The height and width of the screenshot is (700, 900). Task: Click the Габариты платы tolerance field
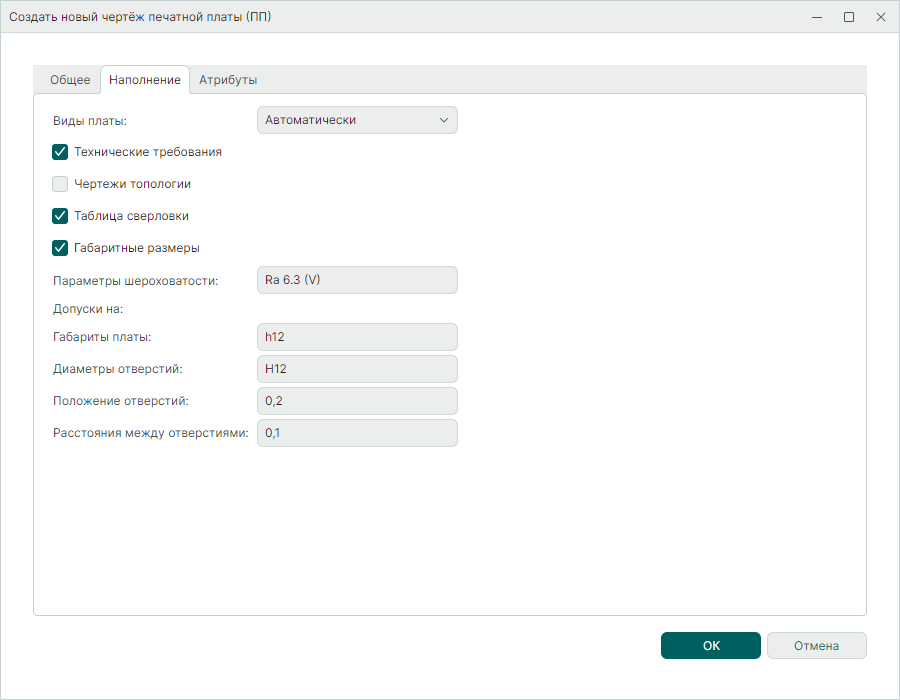357,337
